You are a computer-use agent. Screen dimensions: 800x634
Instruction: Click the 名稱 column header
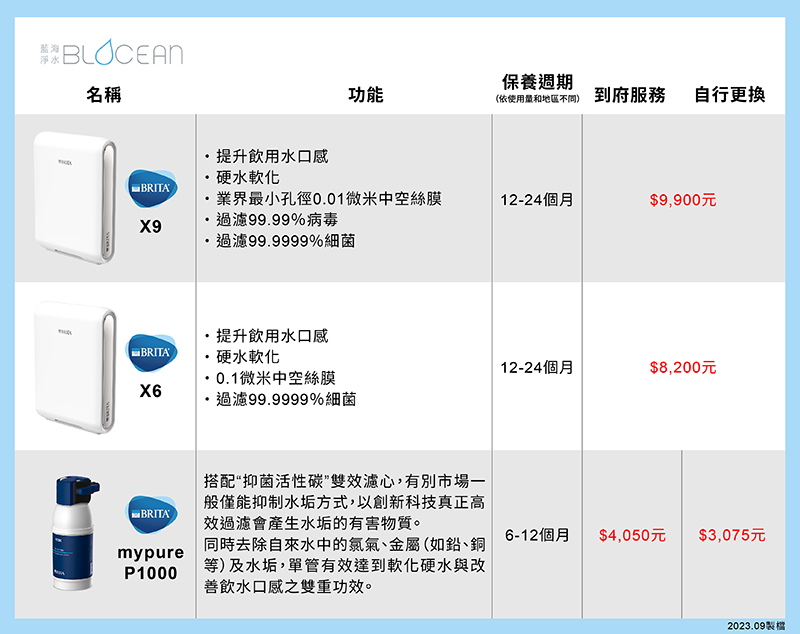click(104, 95)
